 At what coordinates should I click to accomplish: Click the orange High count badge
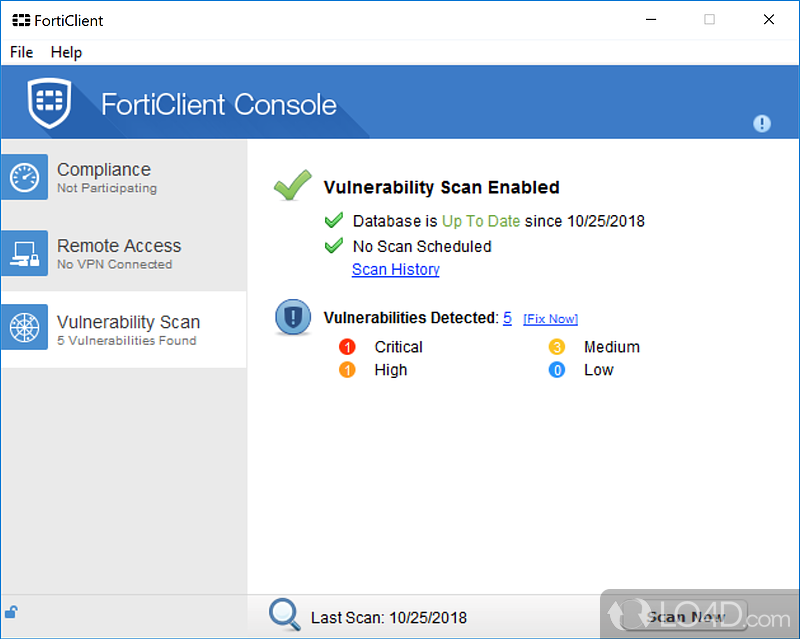(348, 370)
